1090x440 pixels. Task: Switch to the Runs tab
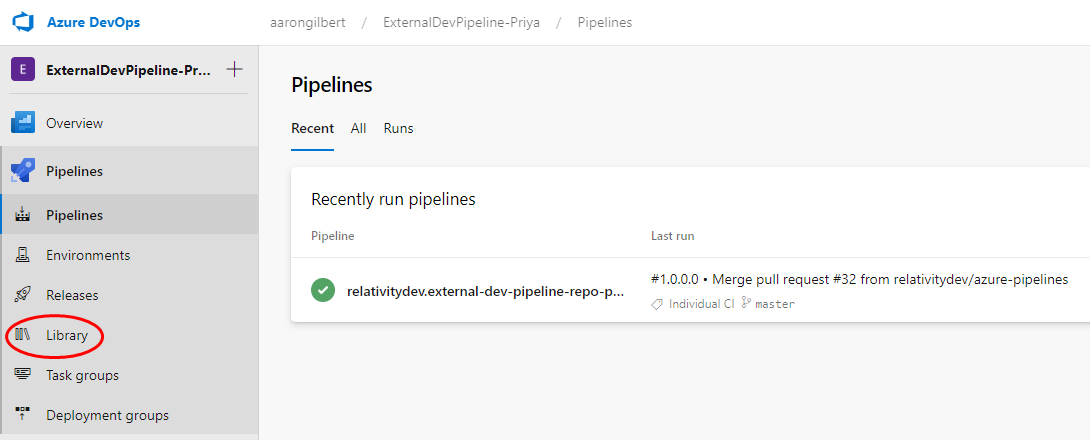[x=398, y=128]
